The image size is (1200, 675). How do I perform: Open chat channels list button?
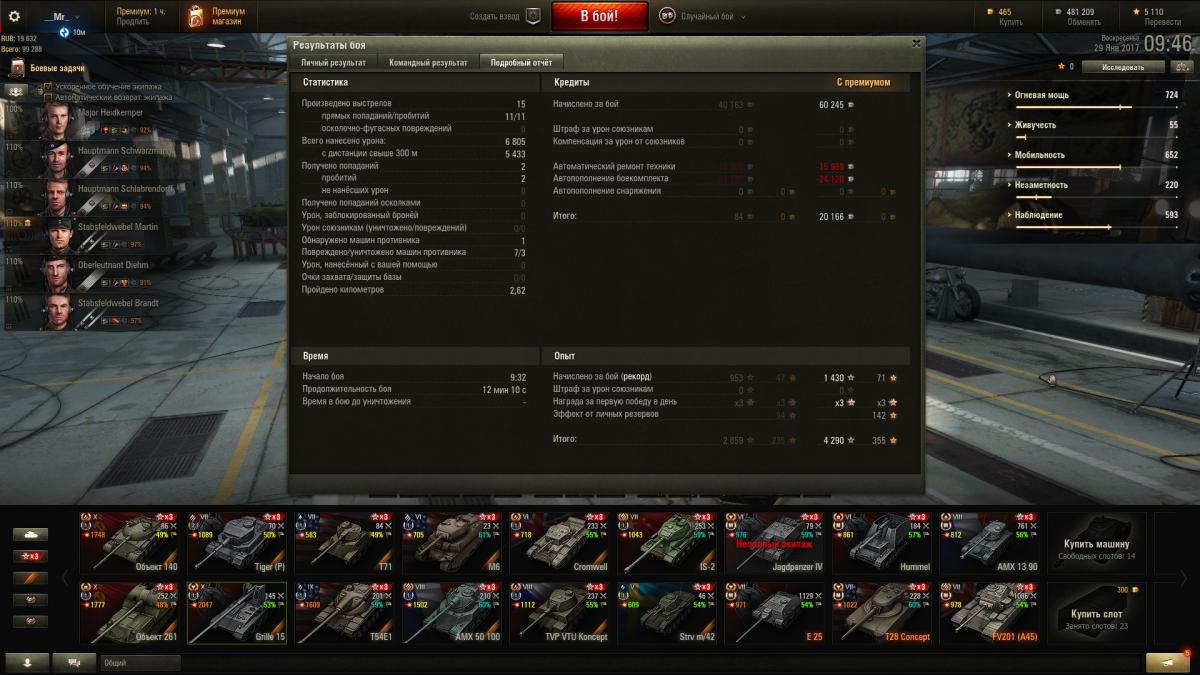click(x=74, y=662)
